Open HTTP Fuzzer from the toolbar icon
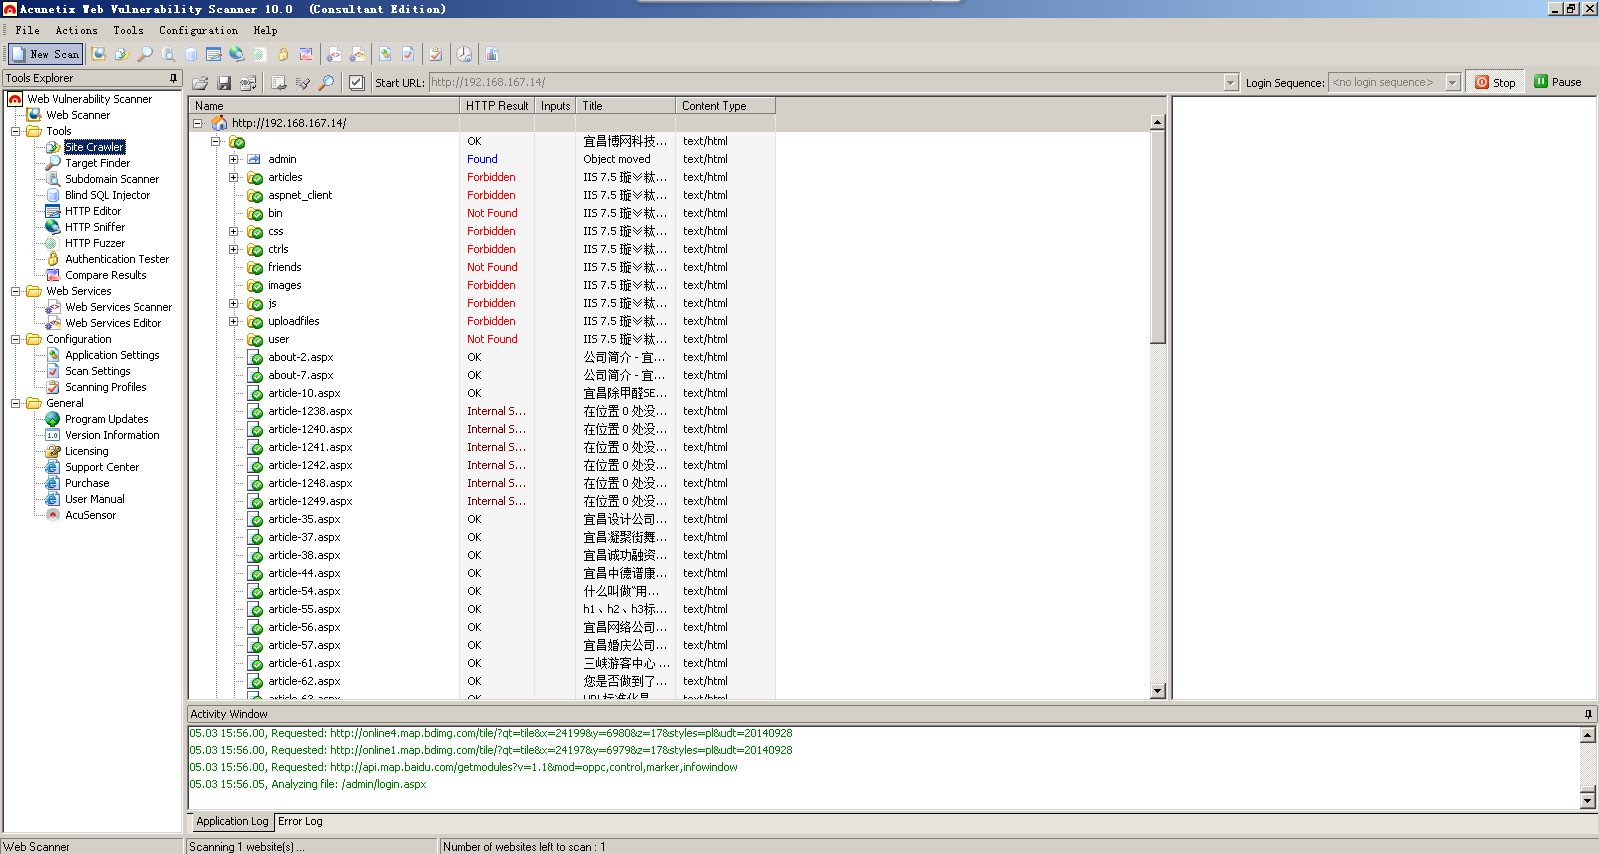This screenshot has width=1599, height=854. pos(259,54)
